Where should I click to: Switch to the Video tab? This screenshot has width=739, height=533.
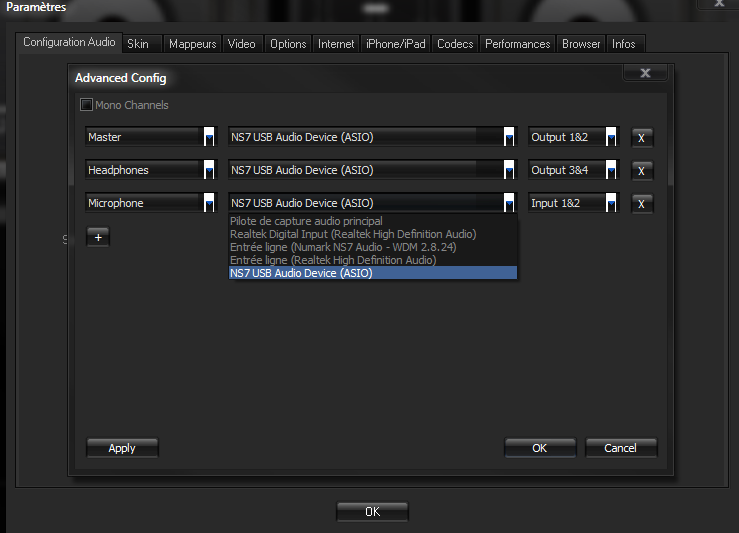click(242, 44)
